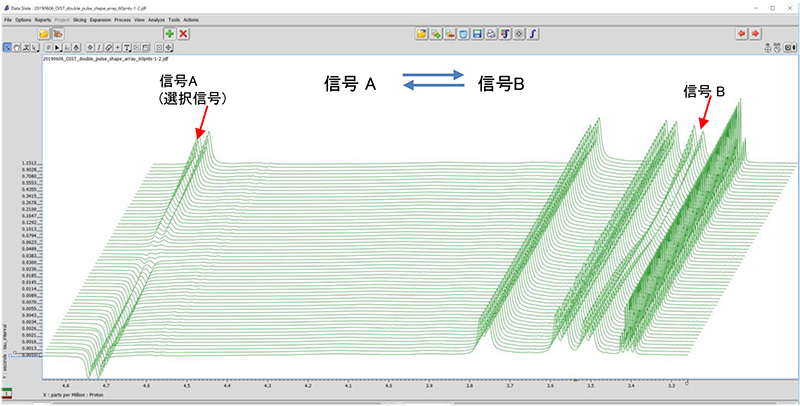
Task: Open the Tools menu
Action: coord(174,20)
